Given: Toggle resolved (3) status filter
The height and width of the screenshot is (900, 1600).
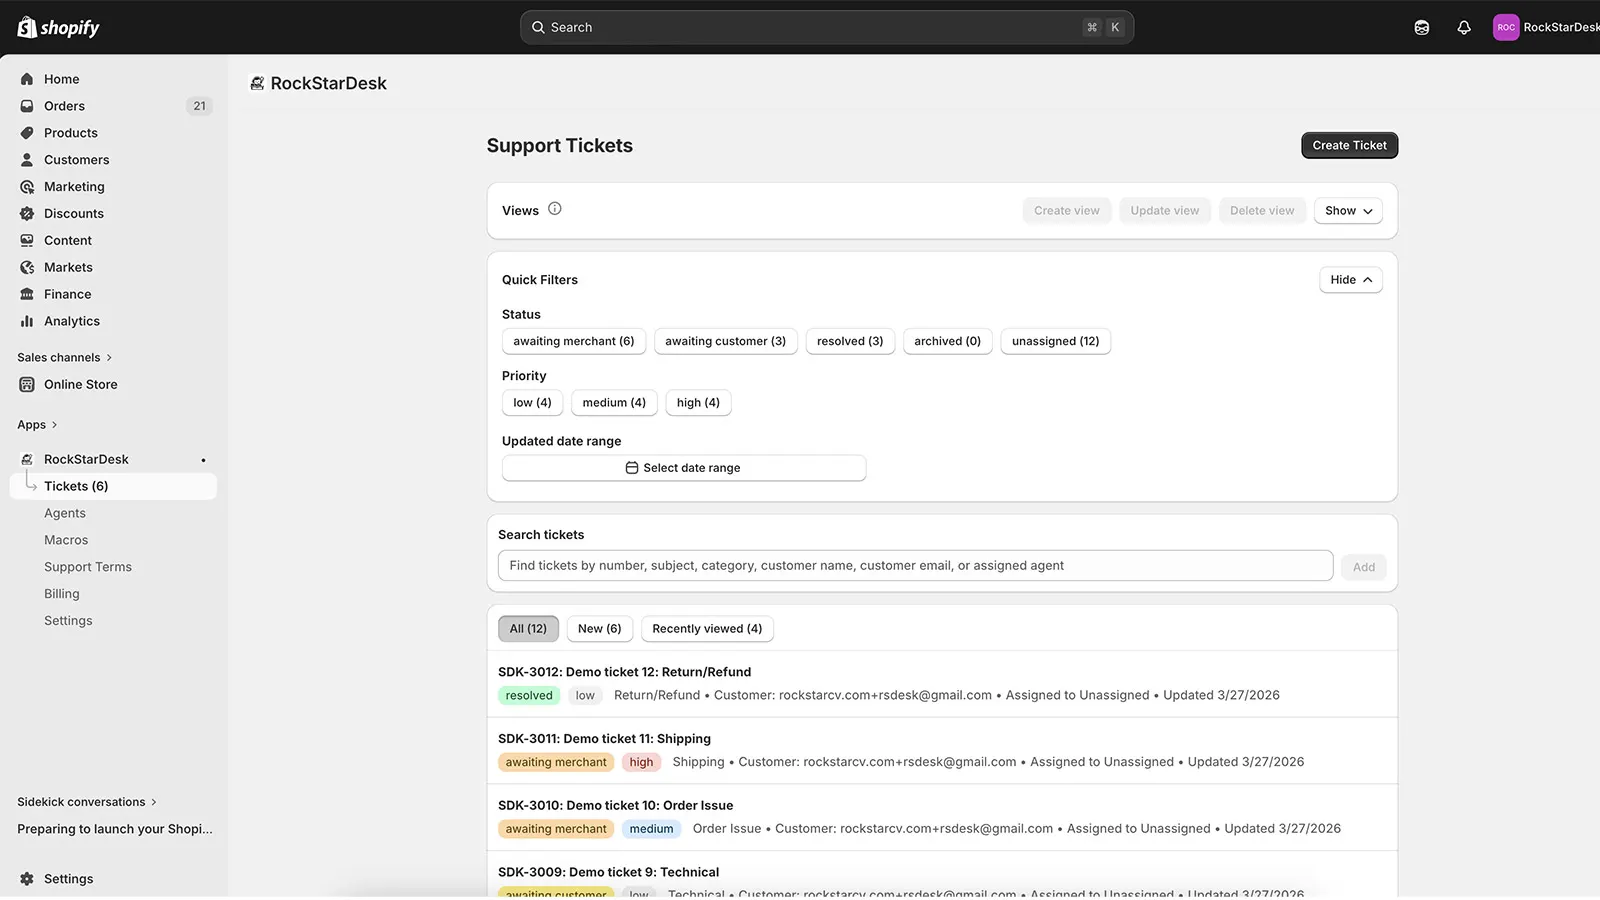Looking at the screenshot, I should tap(850, 342).
